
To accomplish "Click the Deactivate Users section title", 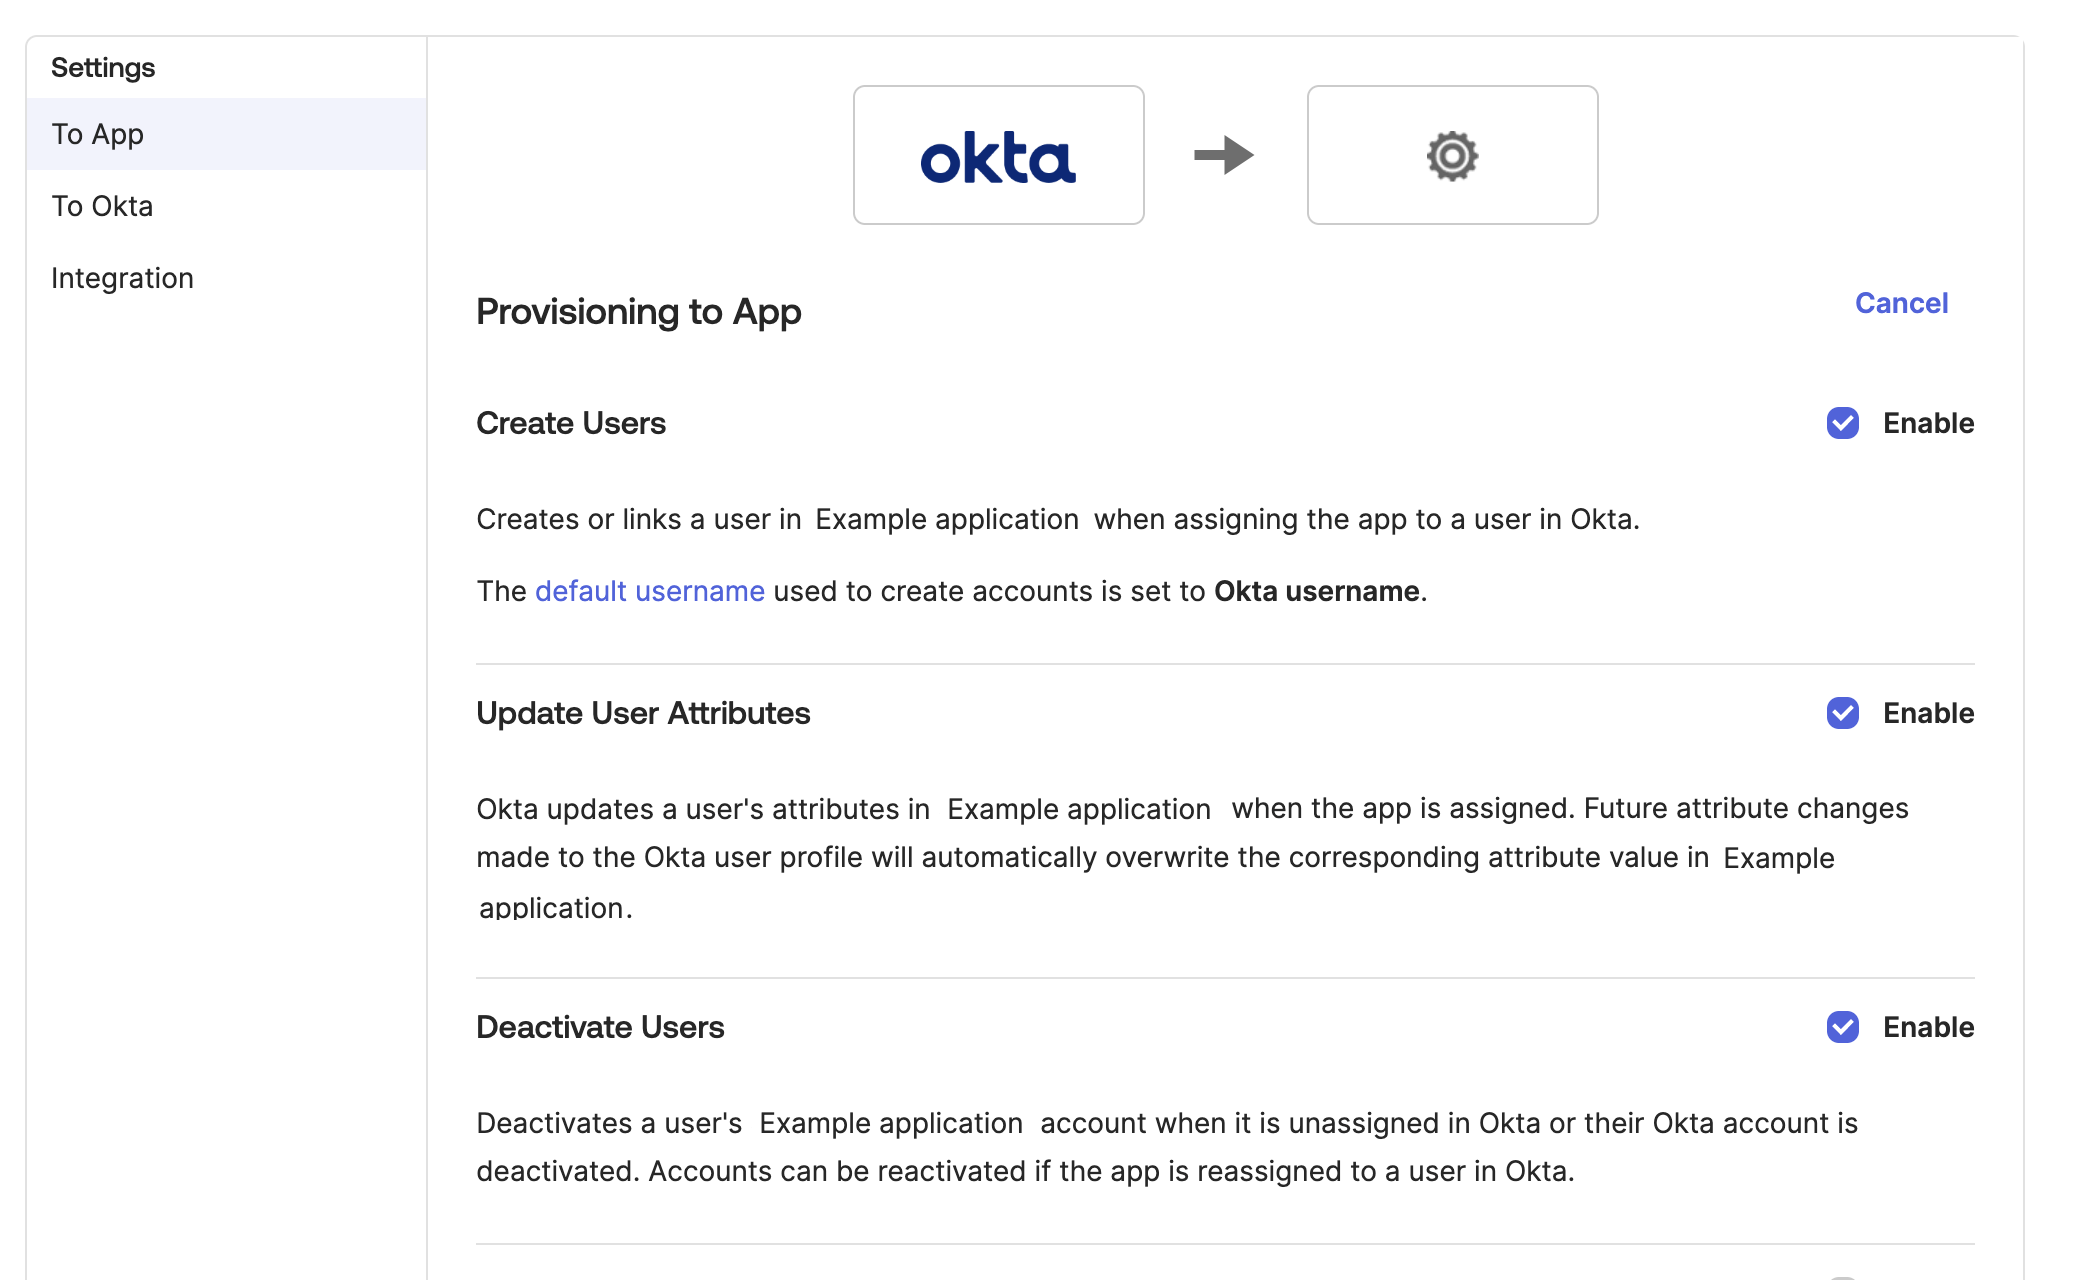I will (x=600, y=1027).
